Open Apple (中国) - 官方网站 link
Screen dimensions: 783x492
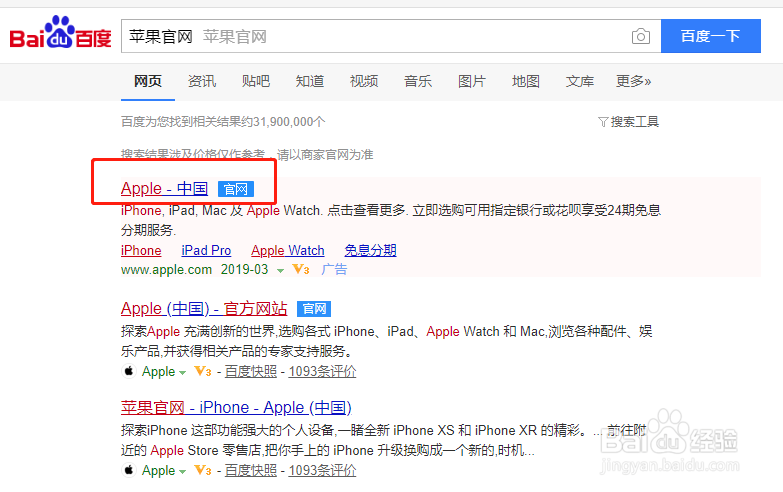tap(204, 309)
